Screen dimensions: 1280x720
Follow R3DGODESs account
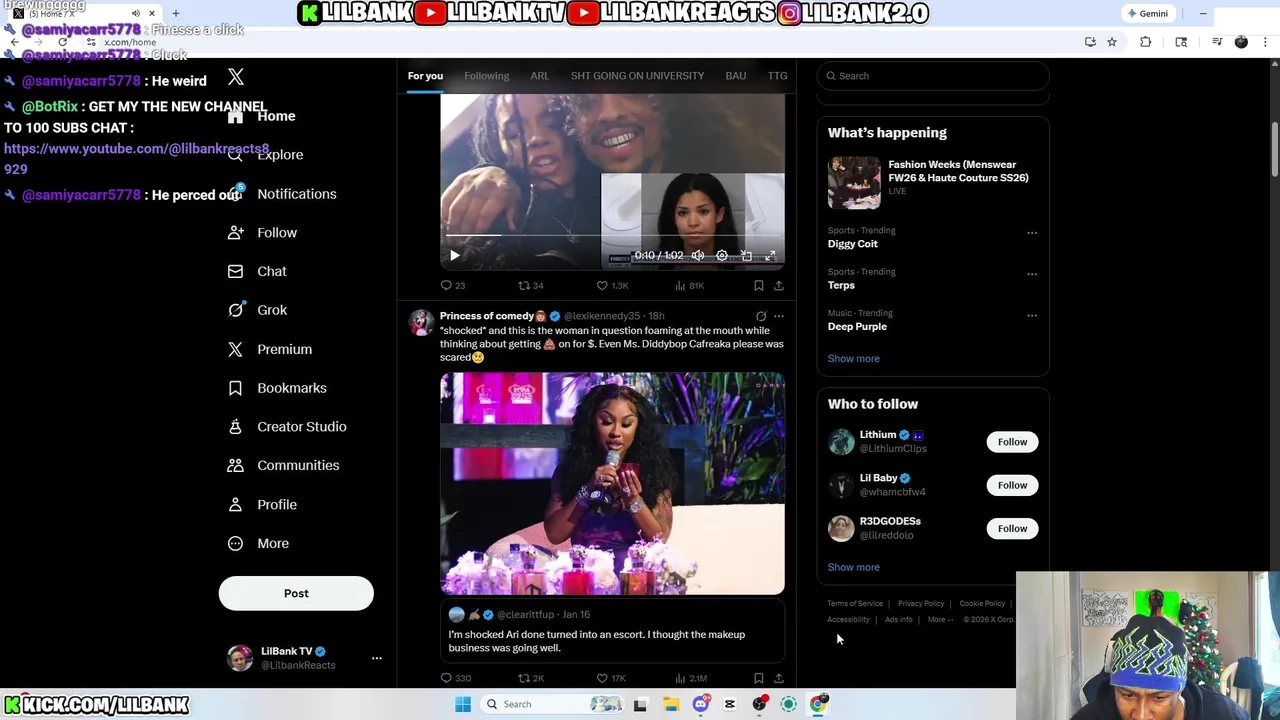[1012, 528]
